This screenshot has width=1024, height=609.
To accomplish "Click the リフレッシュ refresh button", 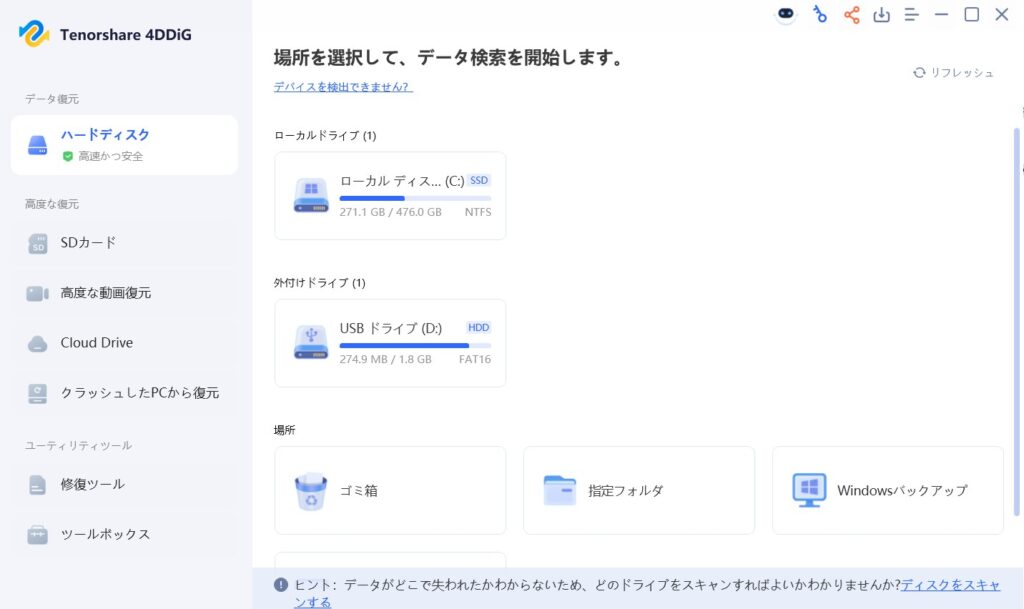I will (953, 72).
